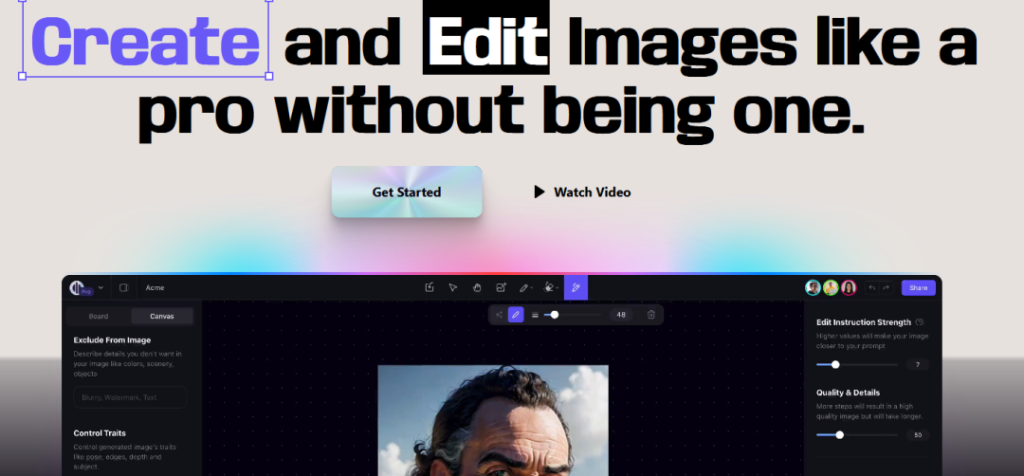Click the Get Started button
Image resolution: width=1024 pixels, height=476 pixels.
pos(406,192)
